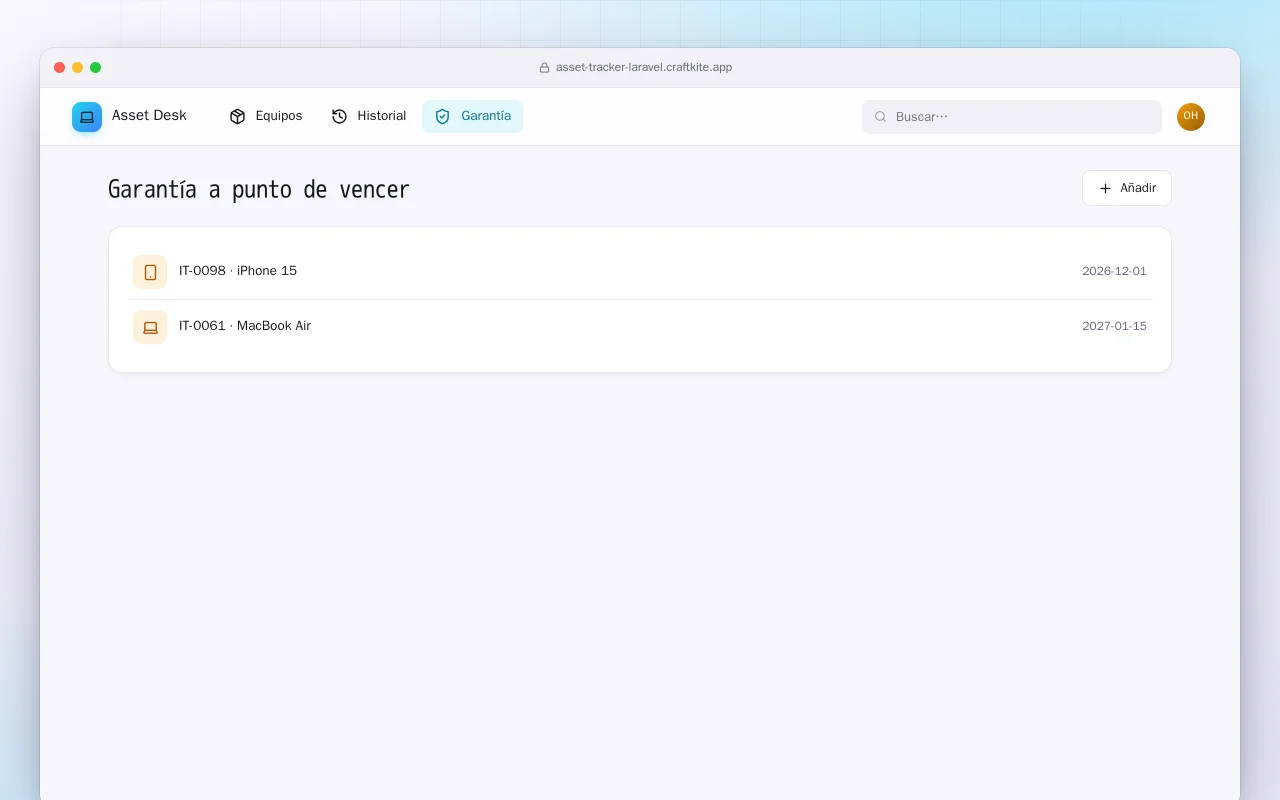Open the OH user avatar
Image resolution: width=1280 pixels, height=800 pixels.
1191,117
